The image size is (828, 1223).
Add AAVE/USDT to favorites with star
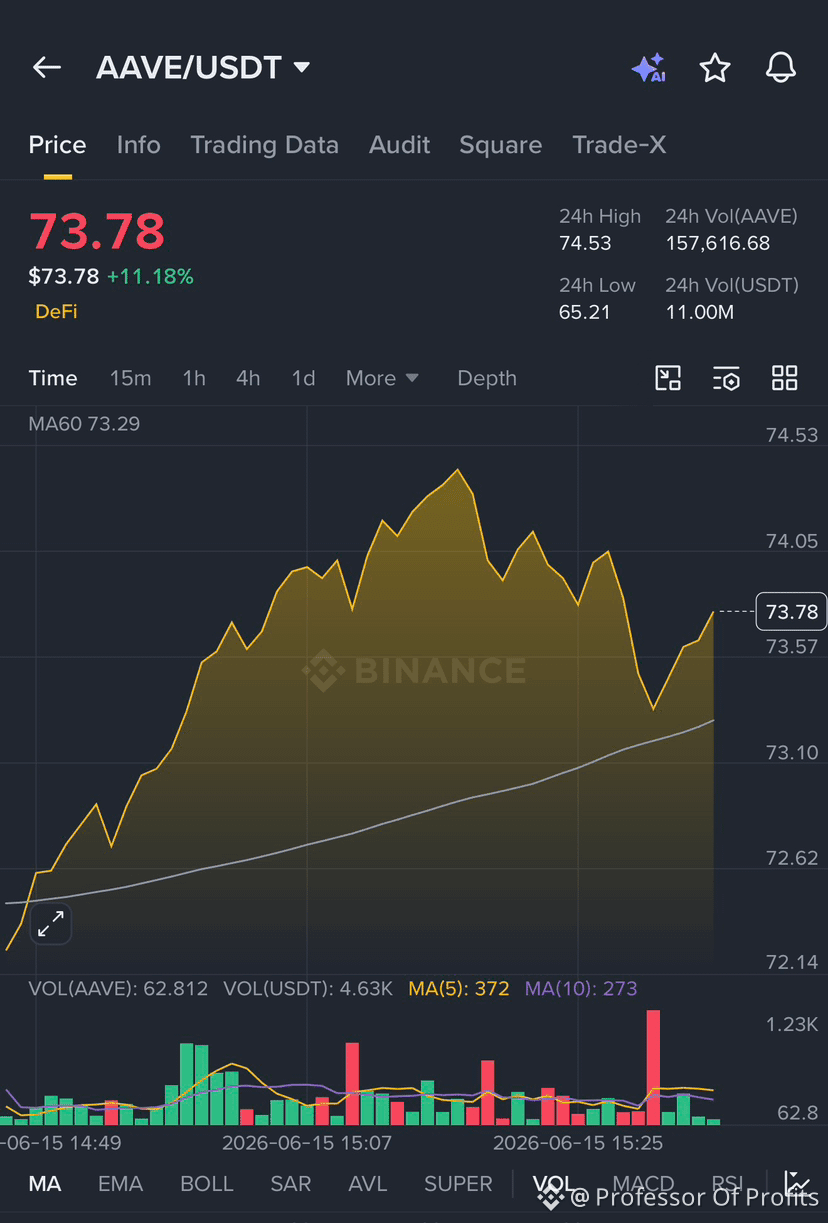pos(714,68)
